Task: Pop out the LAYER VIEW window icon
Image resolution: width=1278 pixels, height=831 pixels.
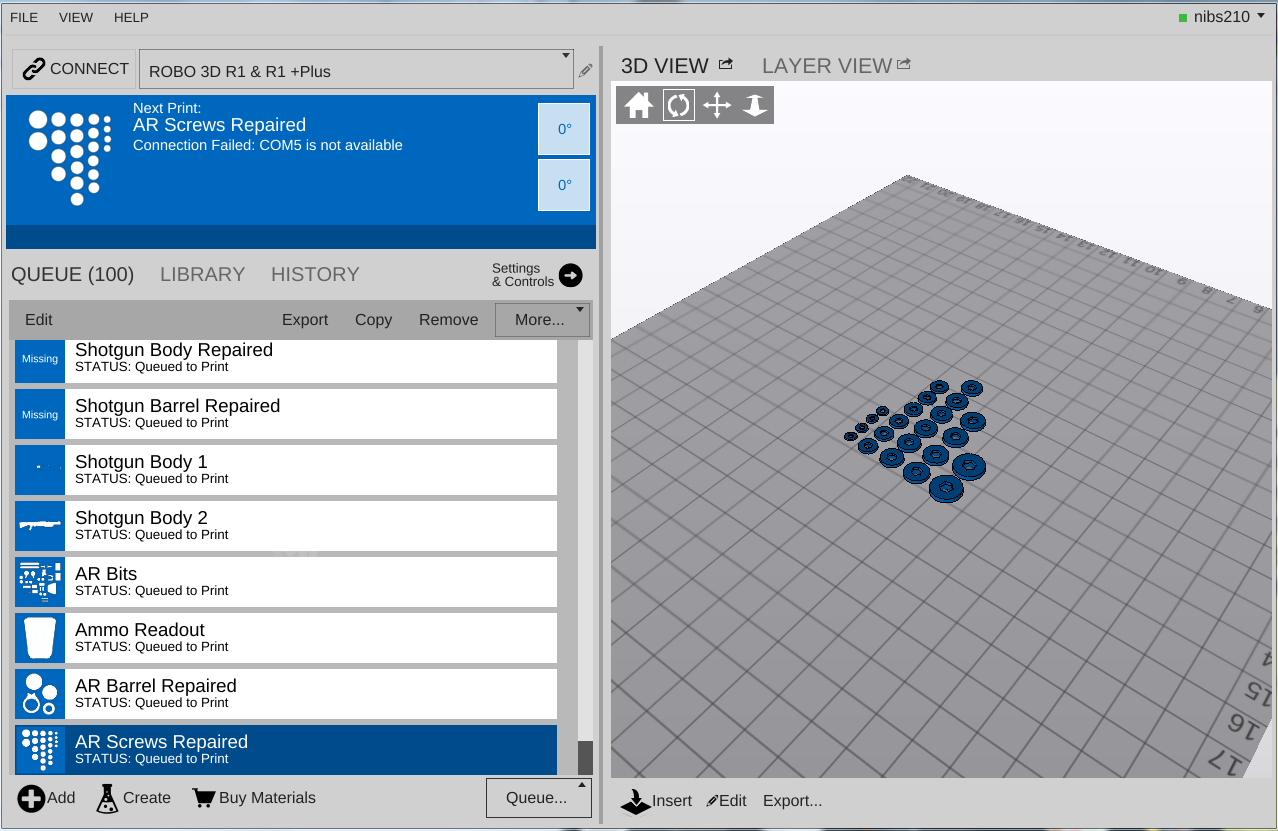Action: tap(904, 64)
